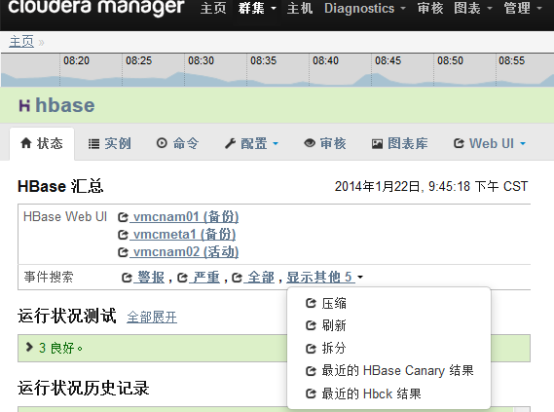
Task: Expand the Web UI tab dropdown arrow
Action: pos(523,143)
